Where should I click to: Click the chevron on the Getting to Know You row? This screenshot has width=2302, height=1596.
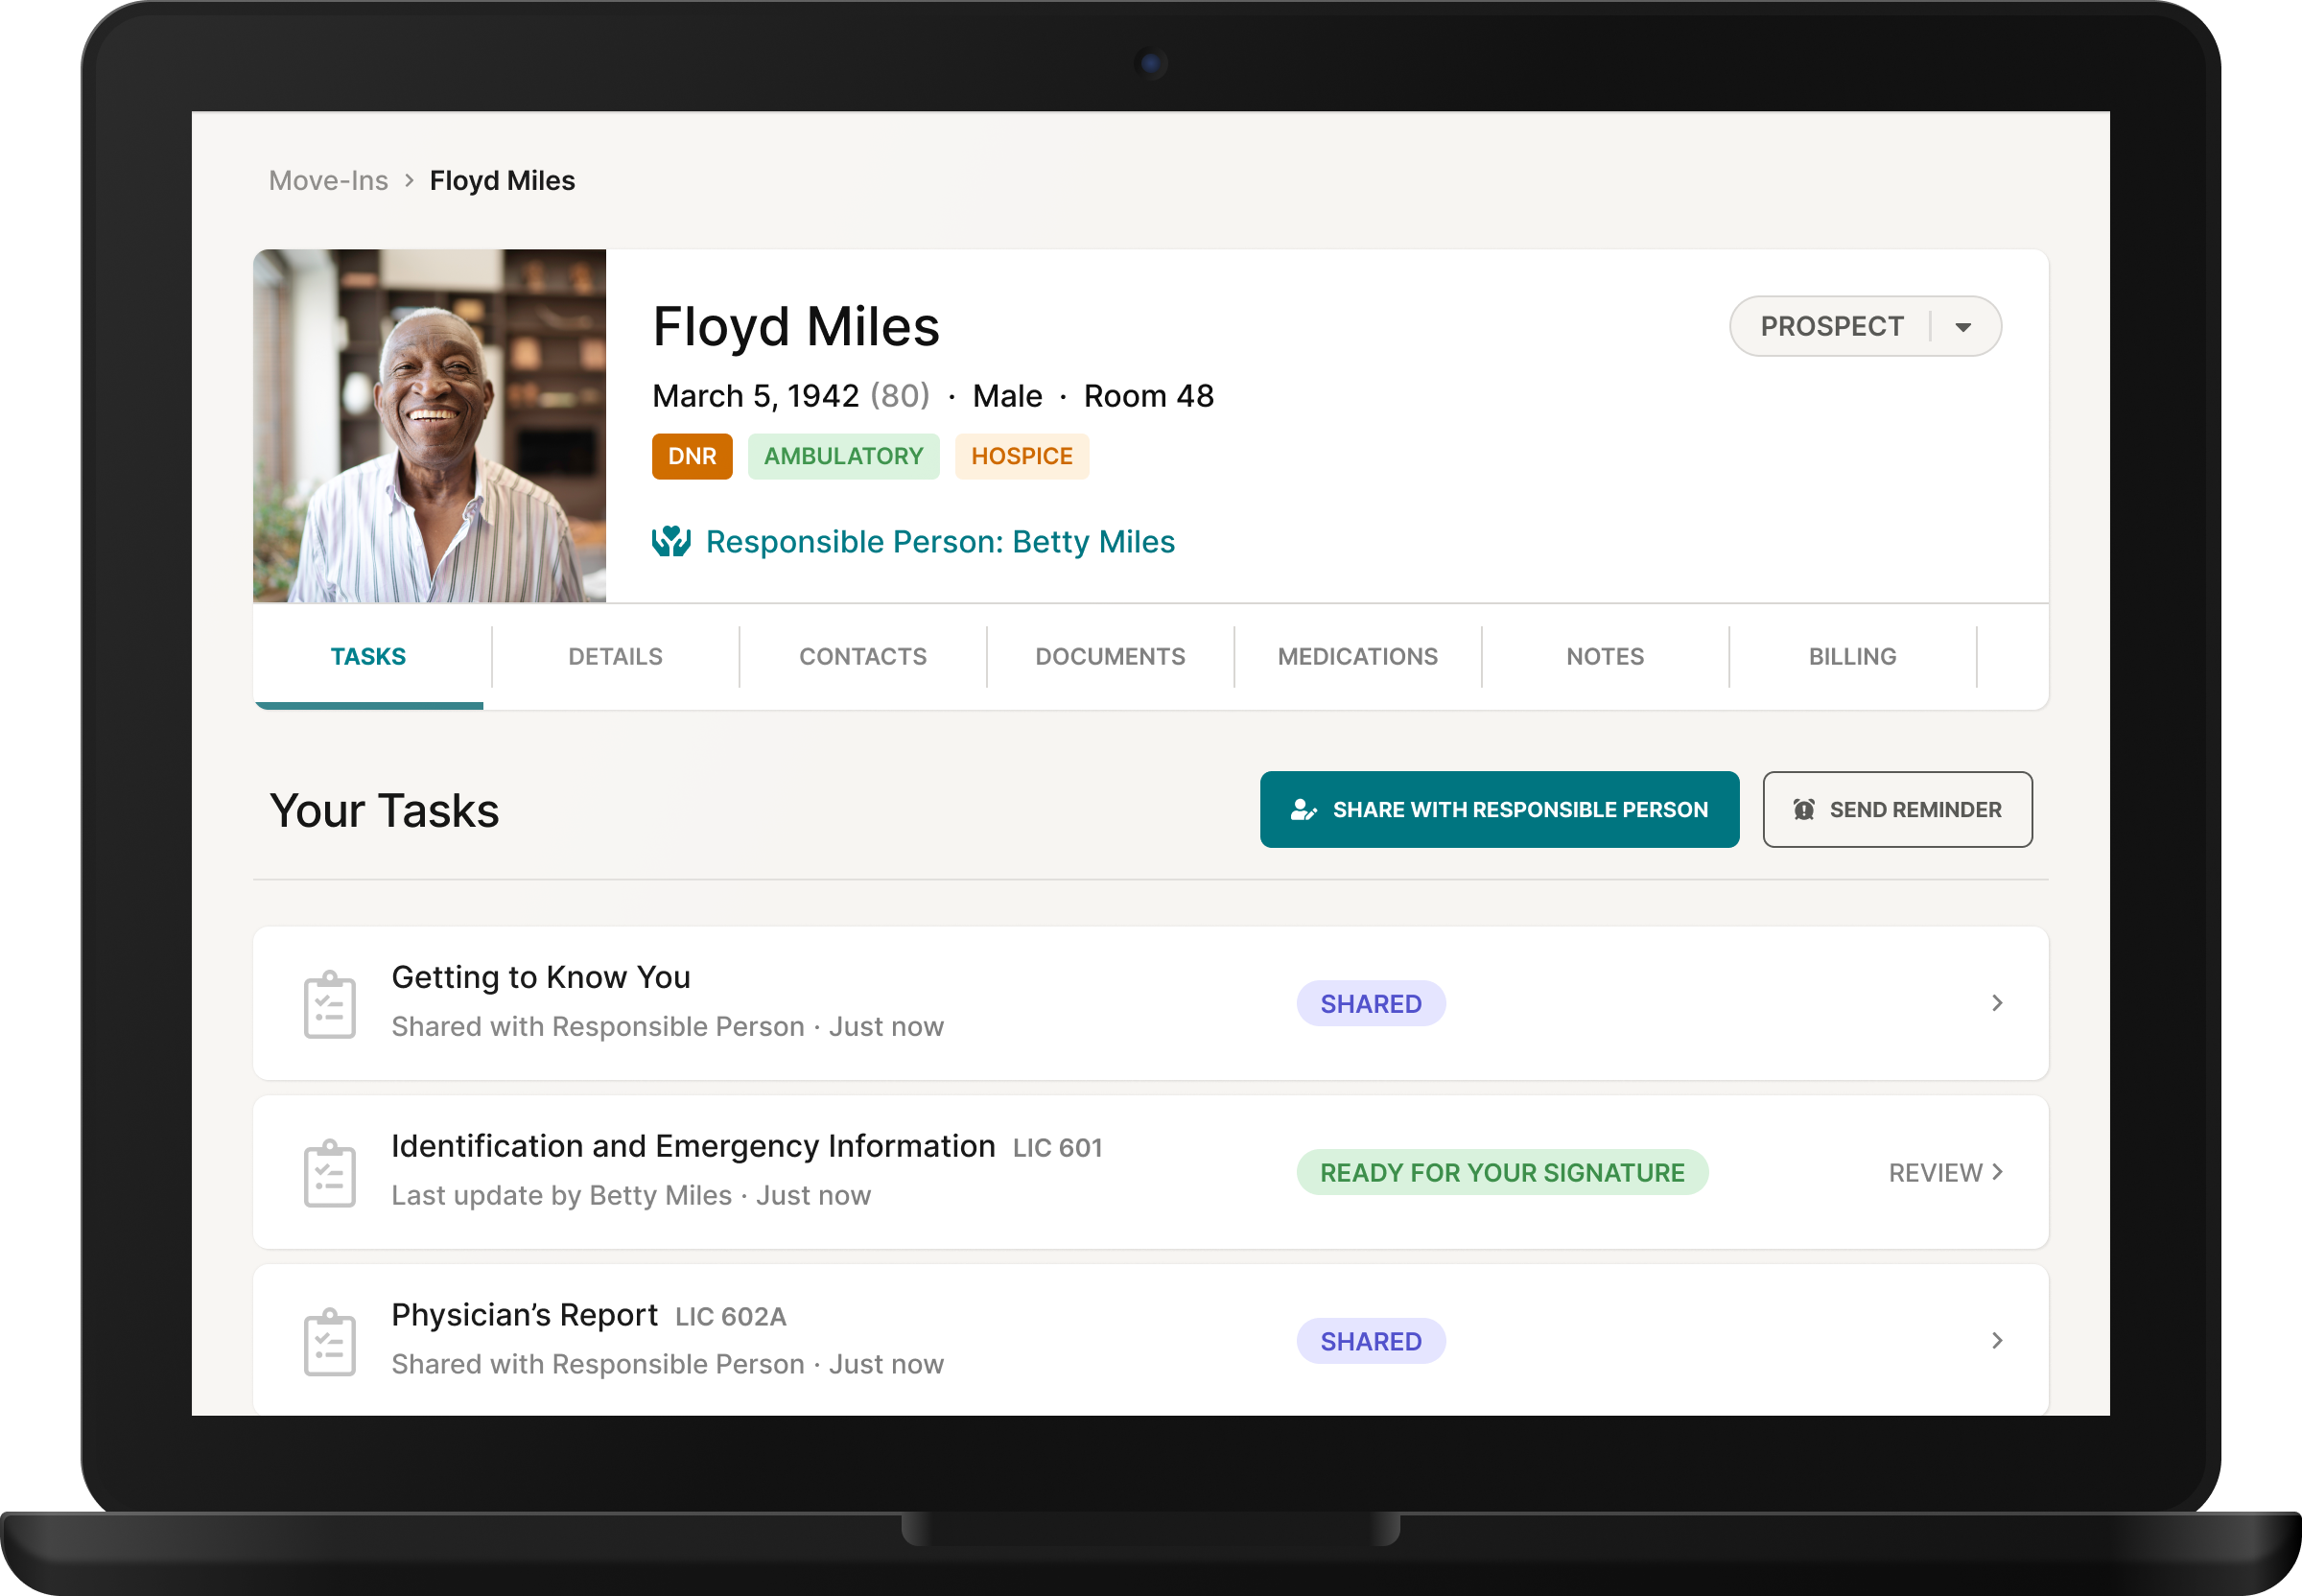click(1999, 1003)
